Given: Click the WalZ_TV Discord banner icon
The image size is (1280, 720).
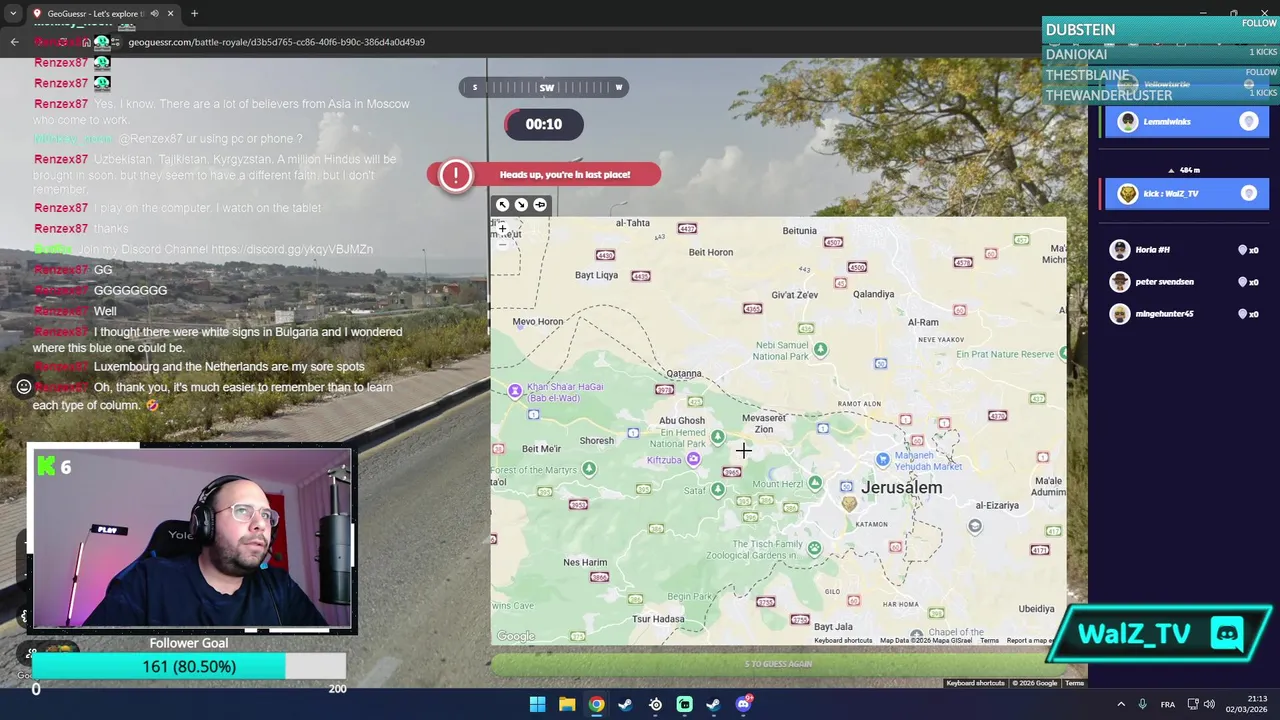Looking at the screenshot, I should click(x=1227, y=633).
